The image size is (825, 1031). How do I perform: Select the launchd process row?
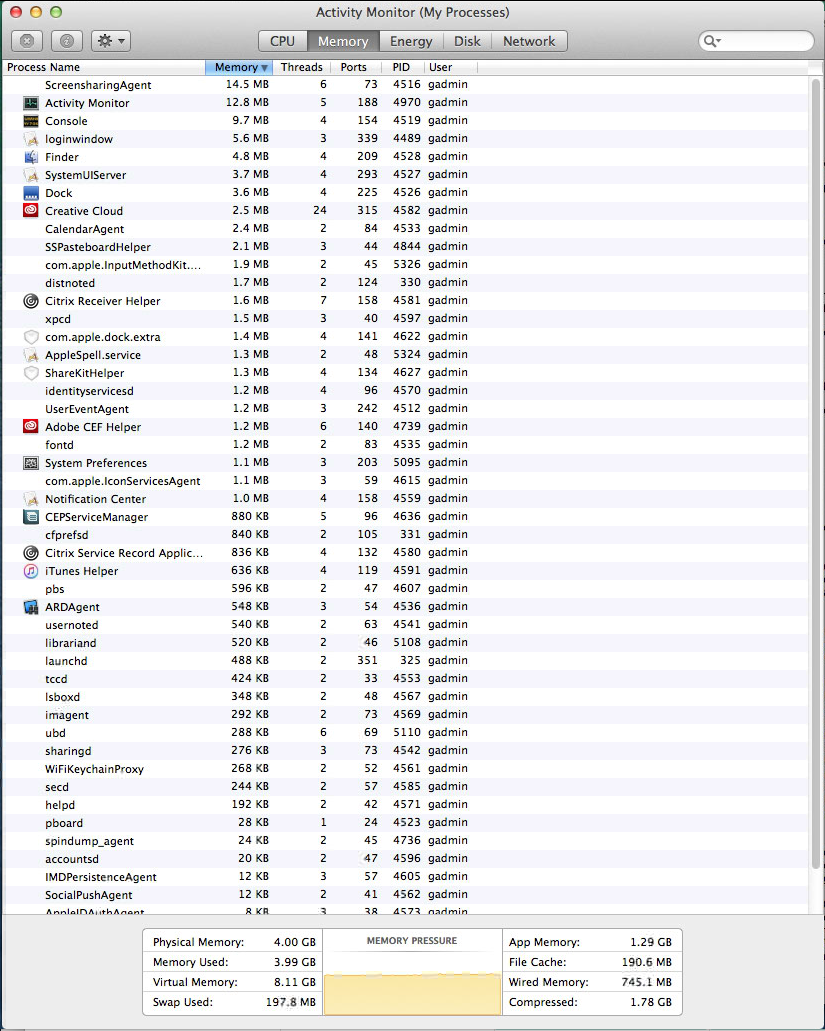tap(406, 661)
